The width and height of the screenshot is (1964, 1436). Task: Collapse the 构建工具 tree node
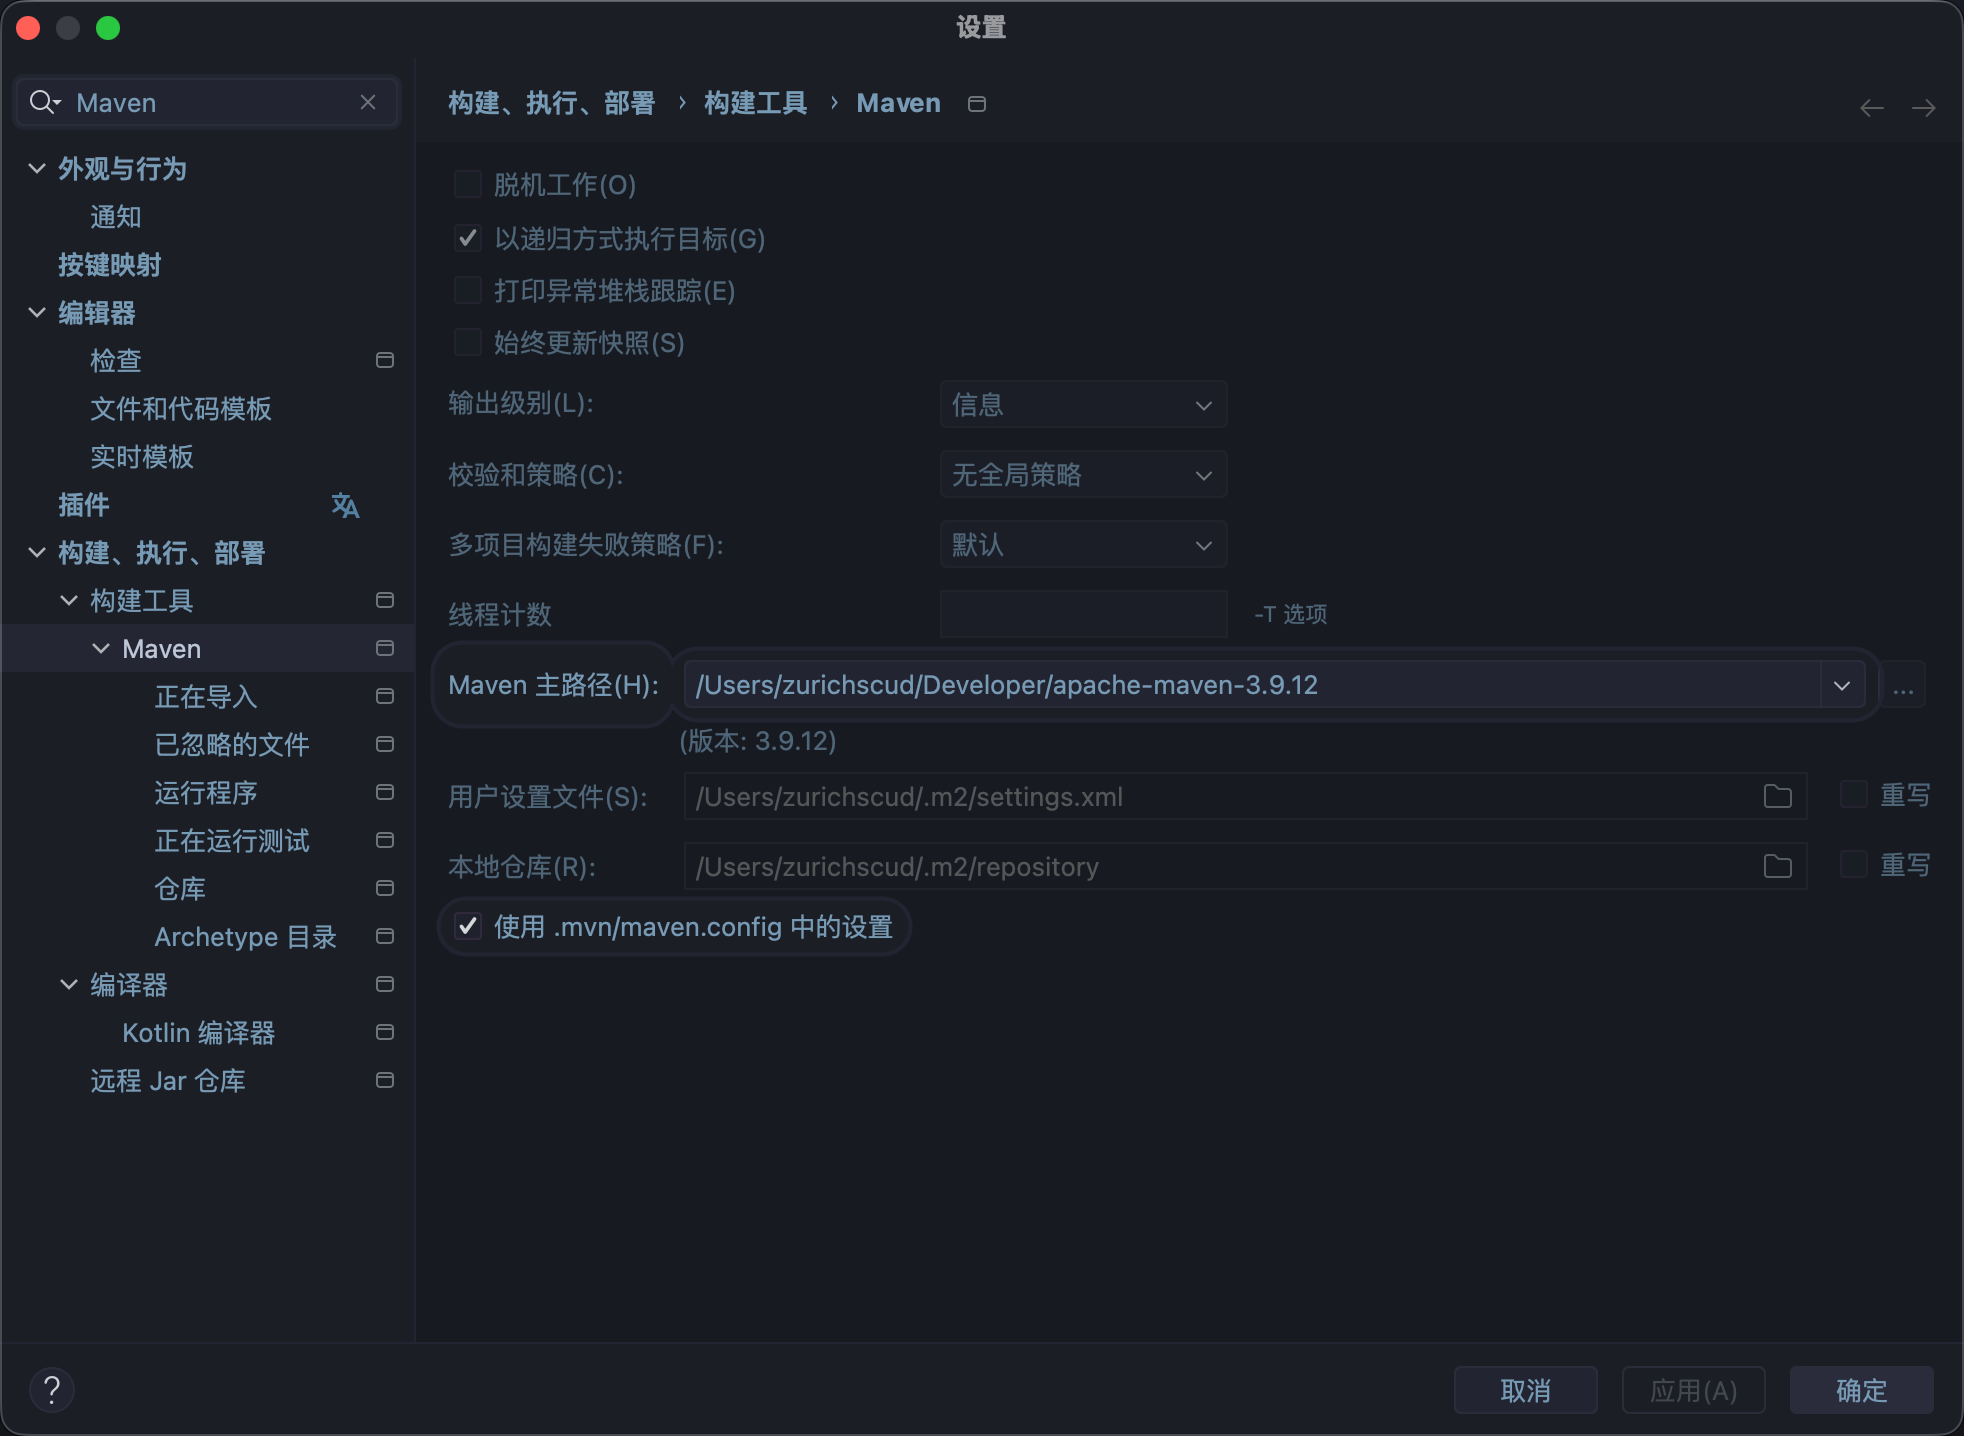click(x=69, y=600)
